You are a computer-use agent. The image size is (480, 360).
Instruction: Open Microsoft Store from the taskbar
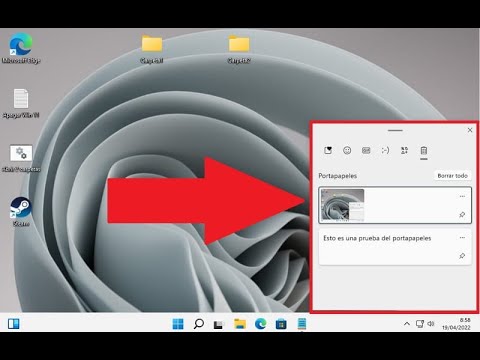tap(281, 324)
